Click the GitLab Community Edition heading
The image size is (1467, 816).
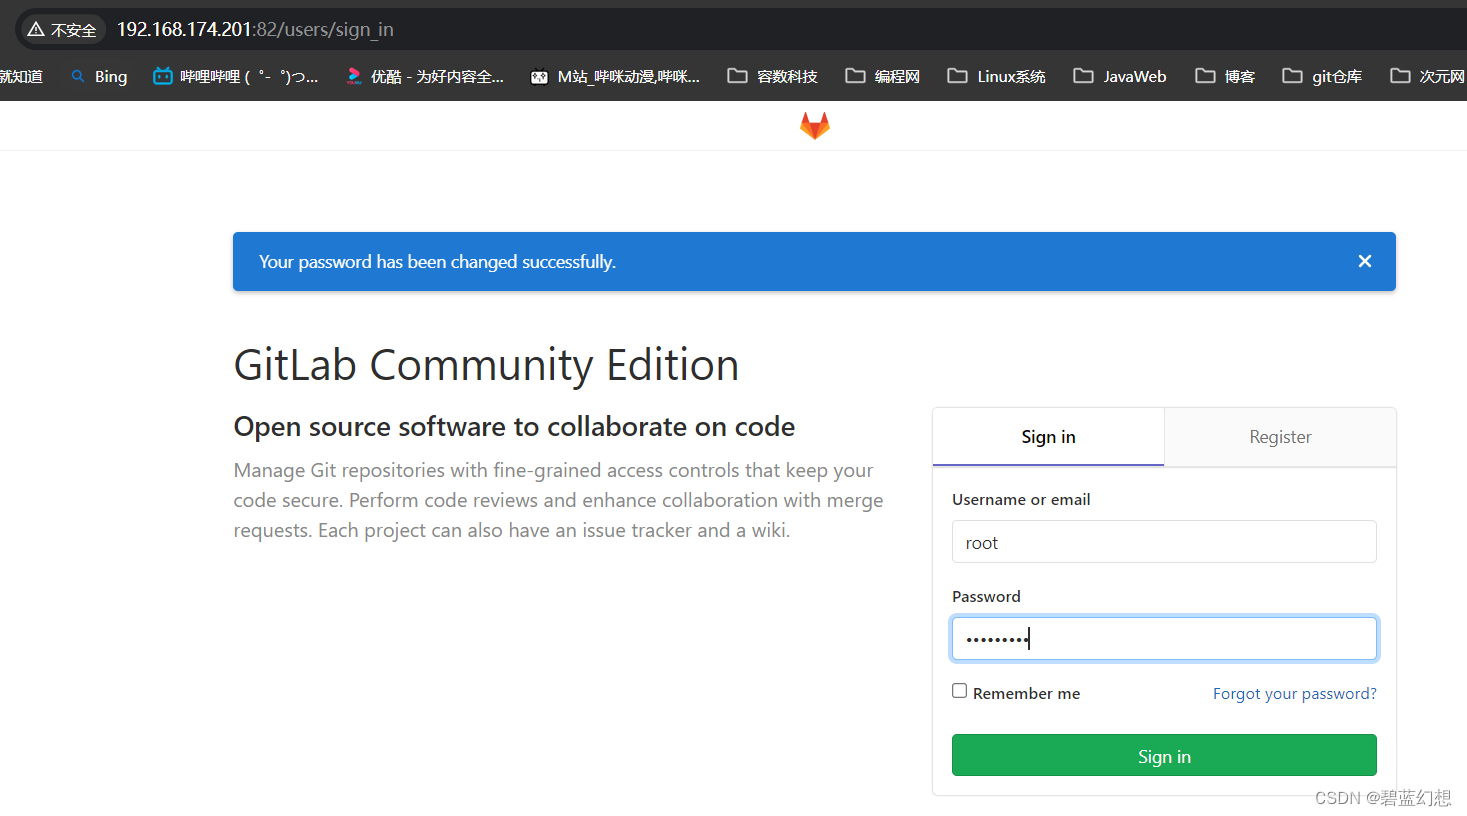pos(486,365)
